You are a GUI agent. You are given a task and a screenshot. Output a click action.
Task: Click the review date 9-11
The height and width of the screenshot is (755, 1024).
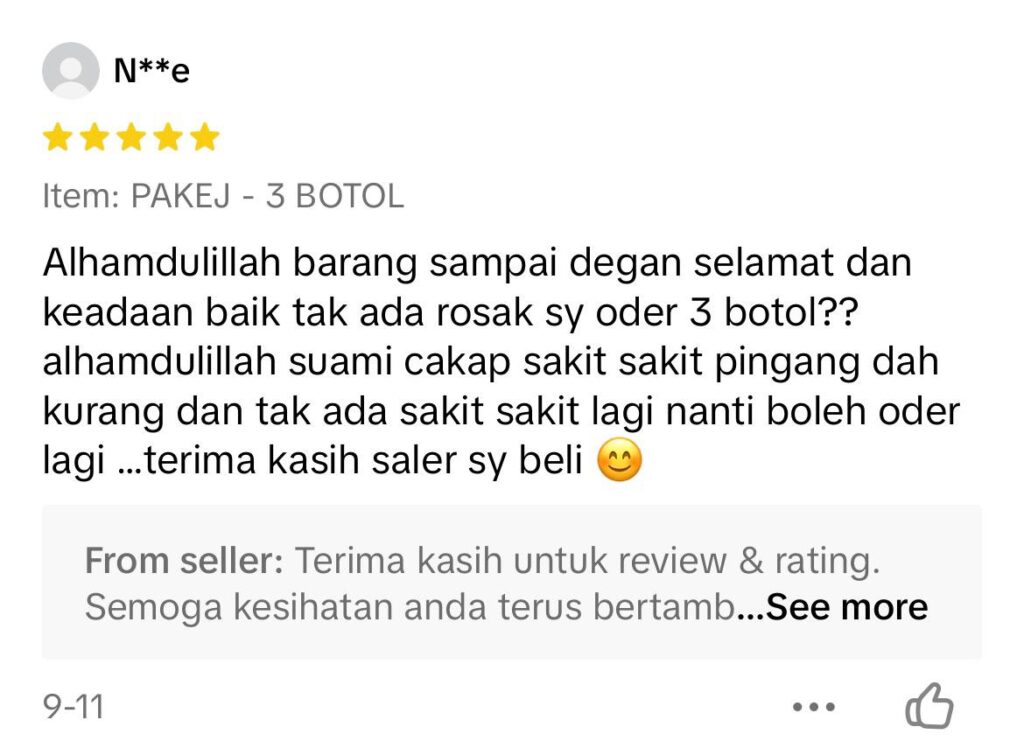(73, 707)
